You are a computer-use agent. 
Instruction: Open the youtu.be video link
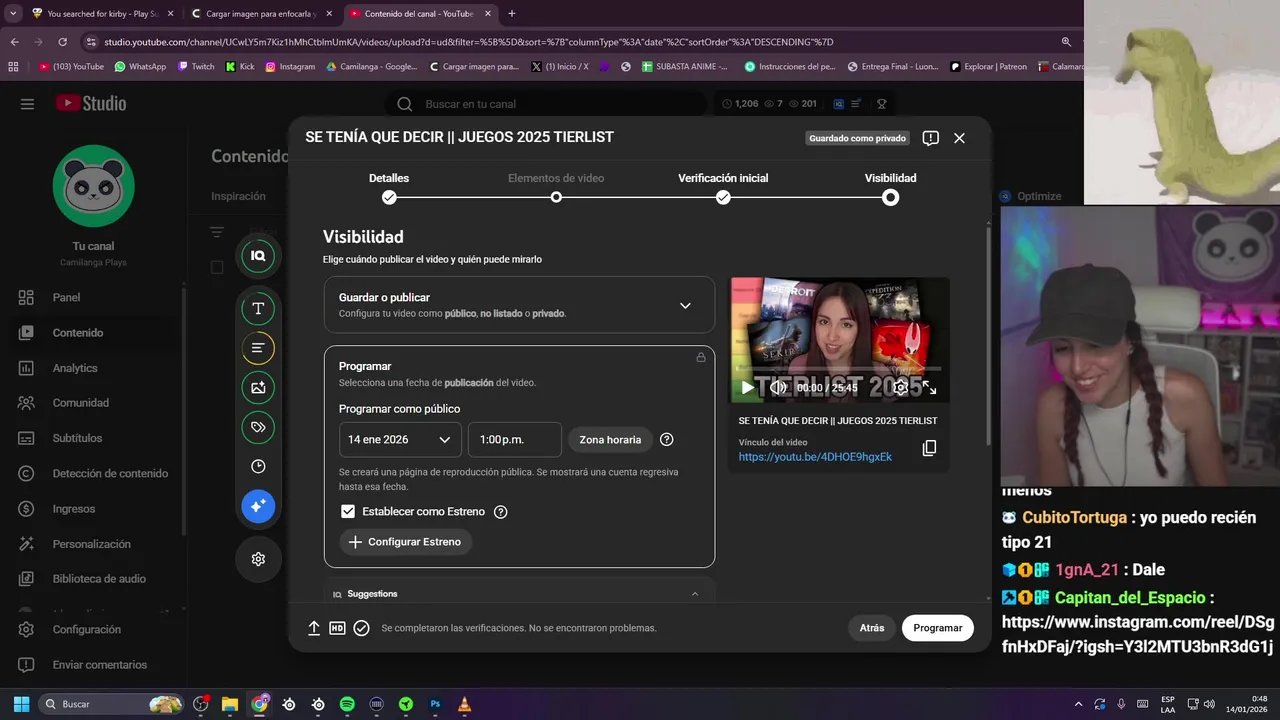pos(815,457)
